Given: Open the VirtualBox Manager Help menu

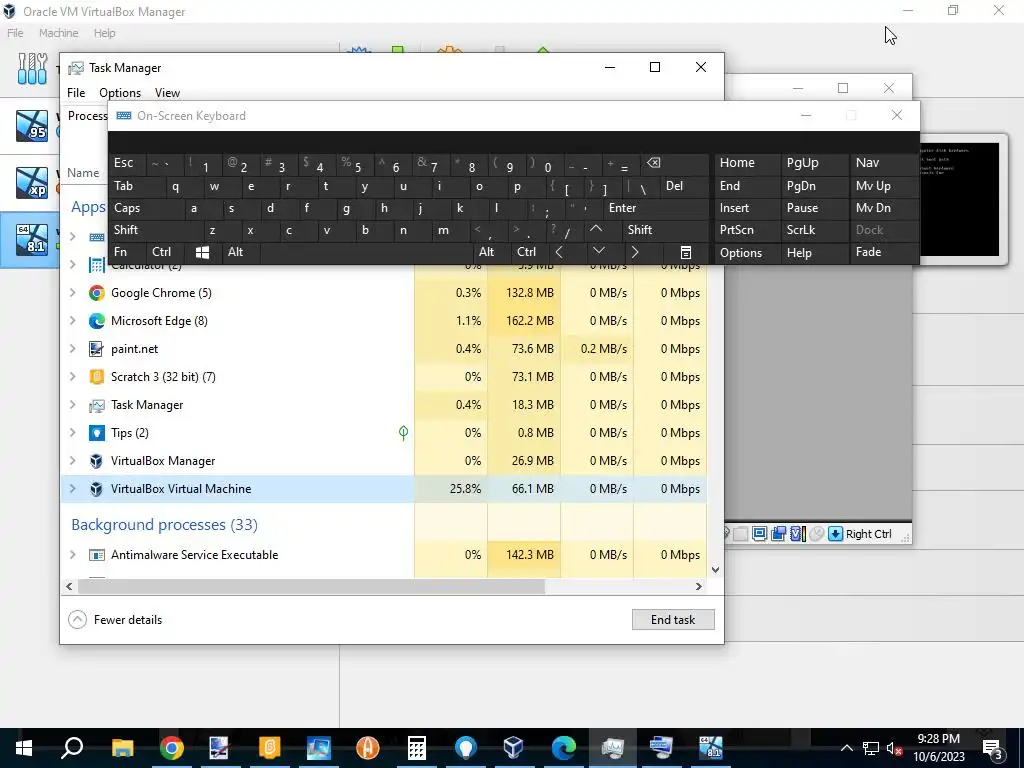Looking at the screenshot, I should pos(104,33).
